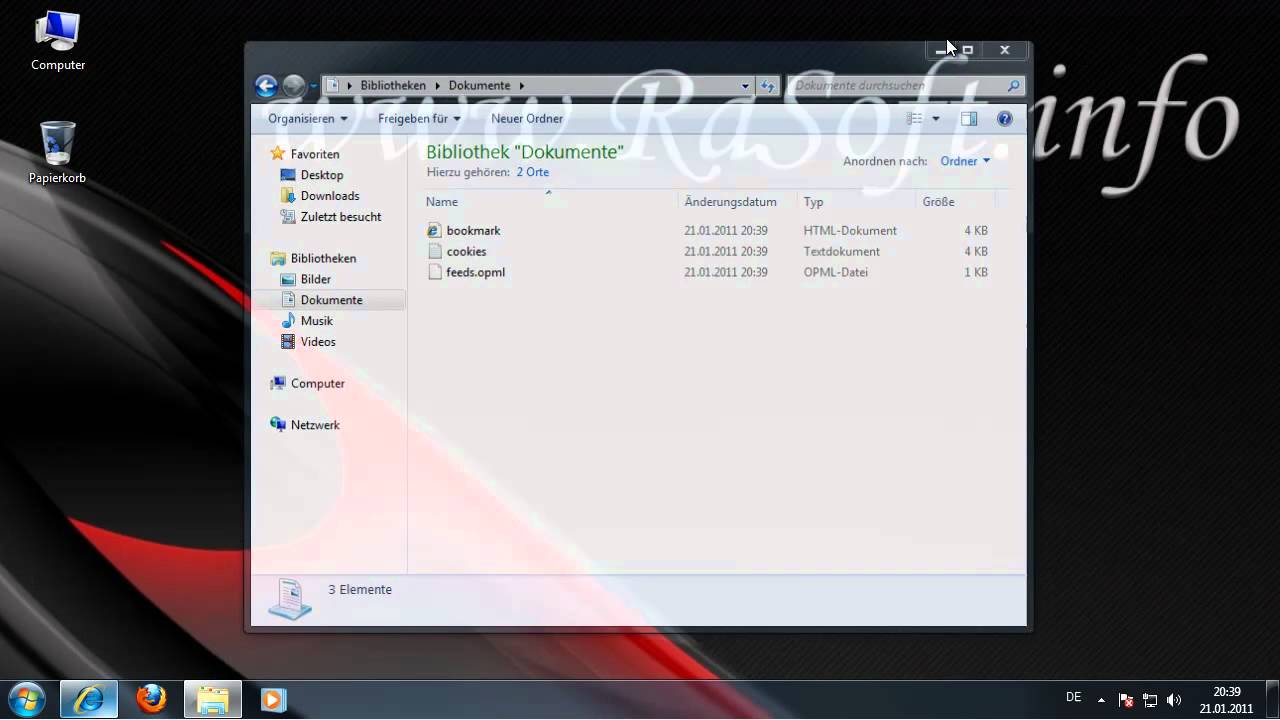Click the DE language indicator

tap(1073, 698)
